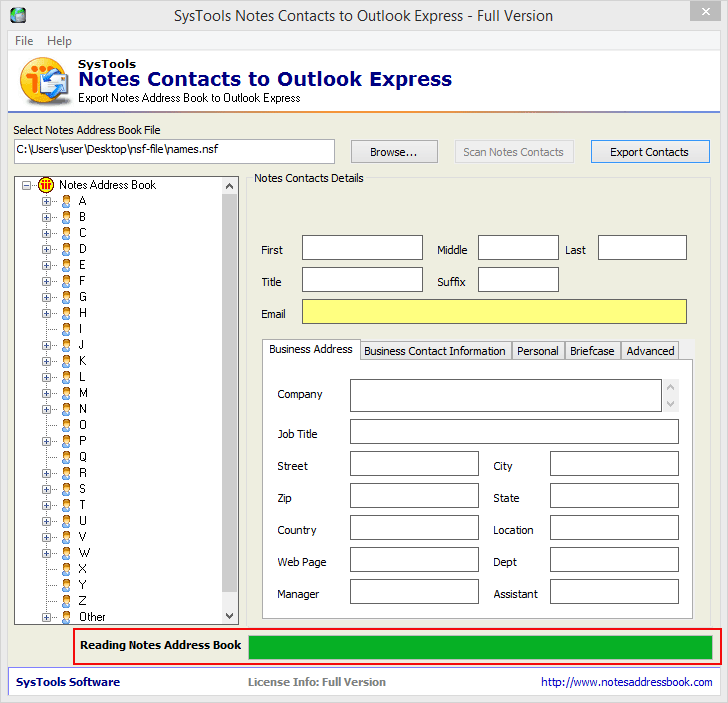
Task: Switch to the Business Contact Information tab
Action: point(435,351)
